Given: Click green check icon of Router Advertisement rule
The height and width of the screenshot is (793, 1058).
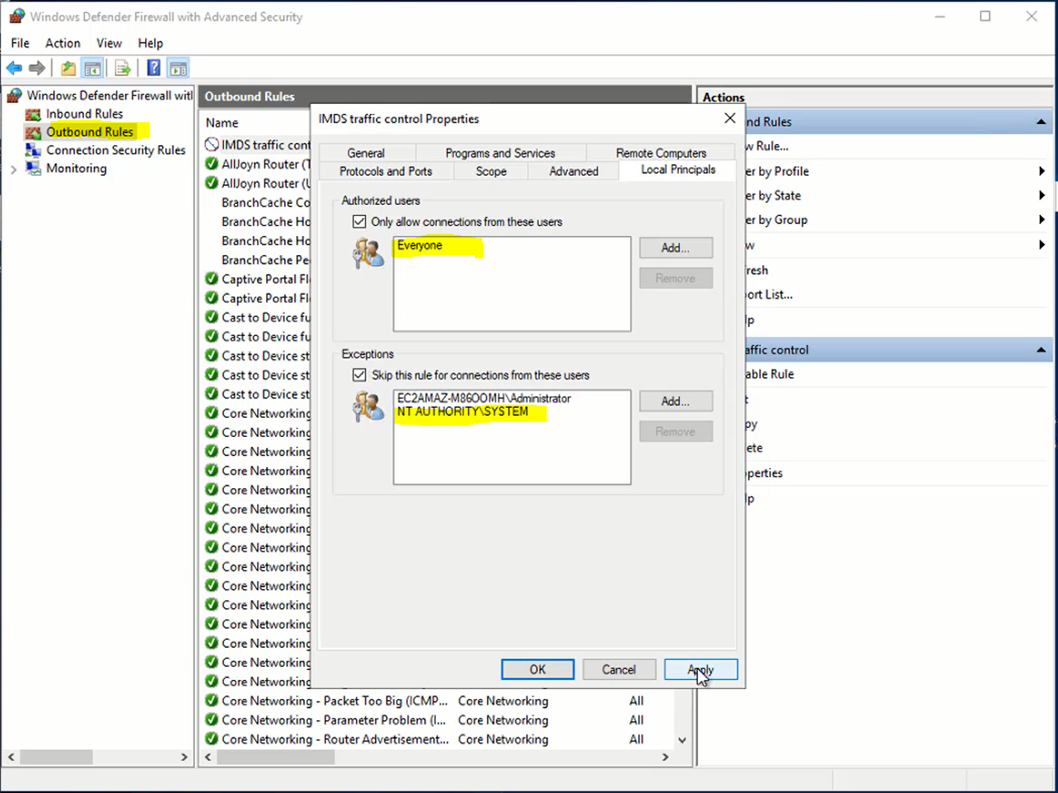Looking at the screenshot, I should pyautogui.click(x=212, y=739).
